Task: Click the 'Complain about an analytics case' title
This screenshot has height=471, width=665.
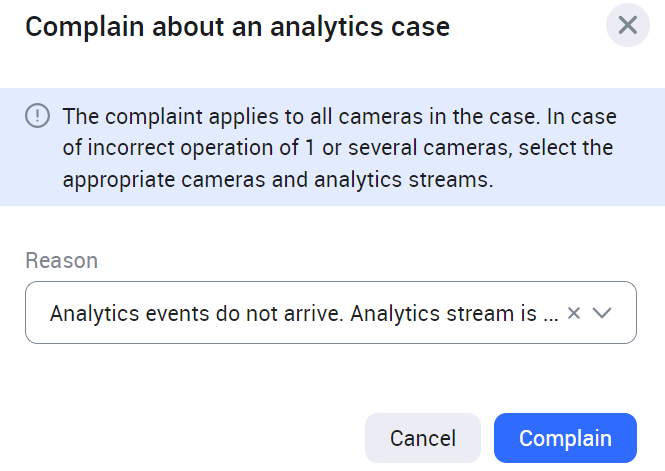Action: (237, 27)
